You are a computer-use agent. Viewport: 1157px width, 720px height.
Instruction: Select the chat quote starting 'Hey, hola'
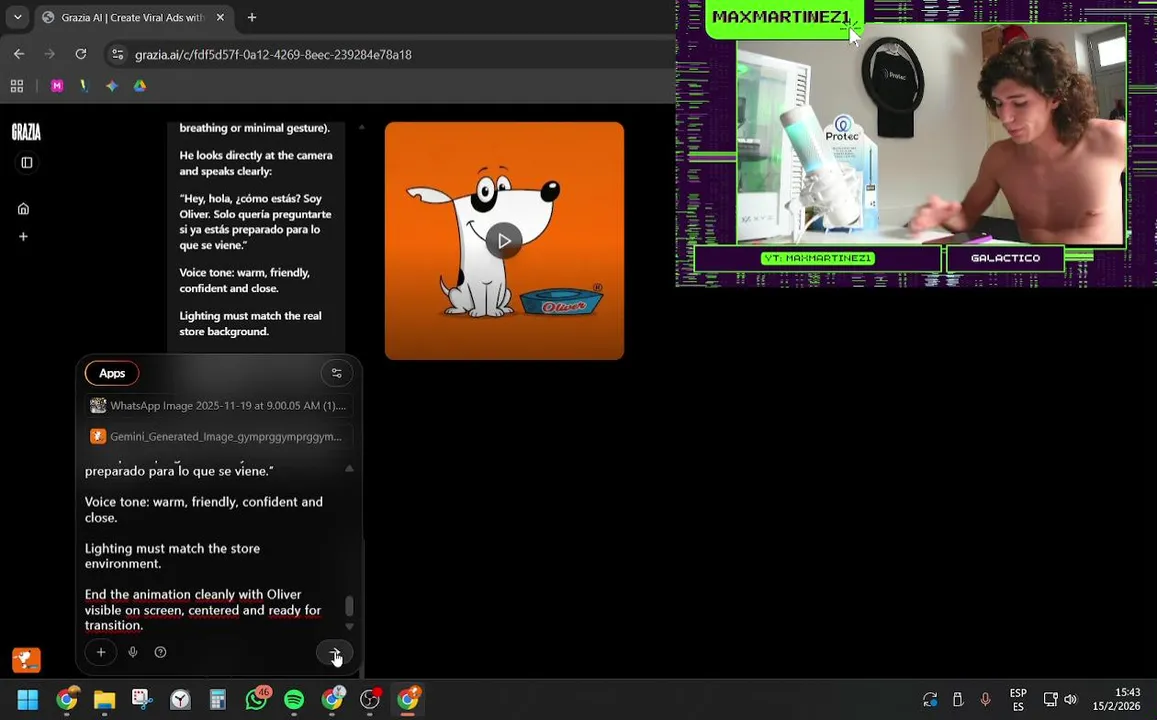click(x=255, y=221)
